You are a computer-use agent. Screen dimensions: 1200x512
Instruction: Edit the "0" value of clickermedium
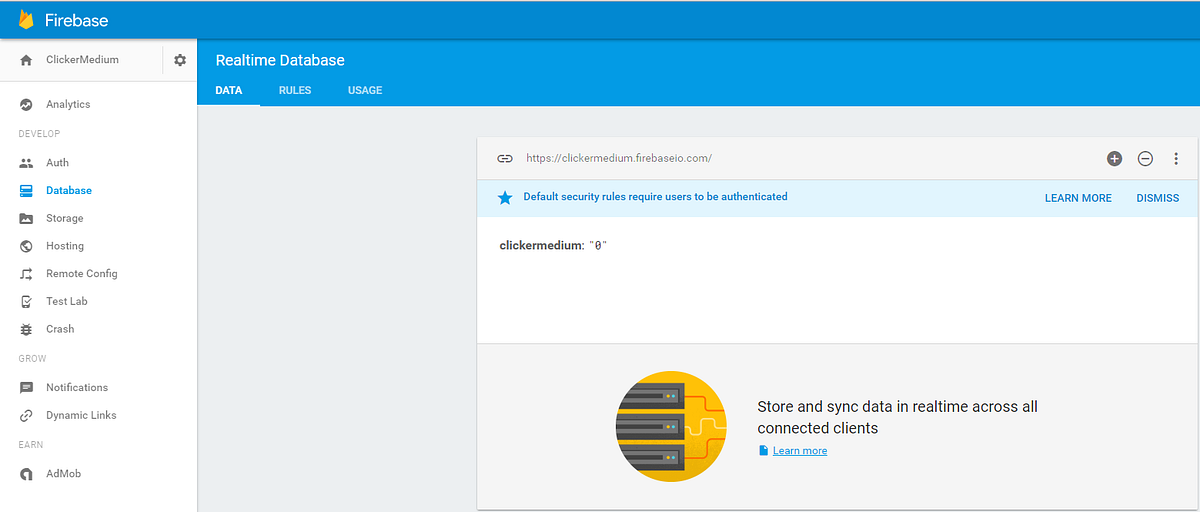coord(598,245)
